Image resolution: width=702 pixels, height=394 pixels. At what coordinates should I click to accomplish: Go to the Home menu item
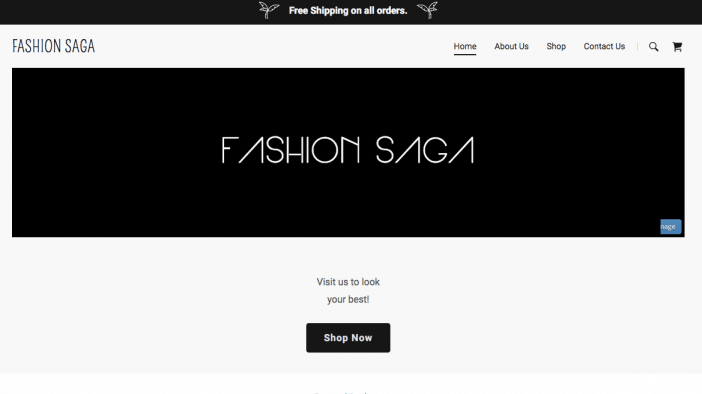465,46
